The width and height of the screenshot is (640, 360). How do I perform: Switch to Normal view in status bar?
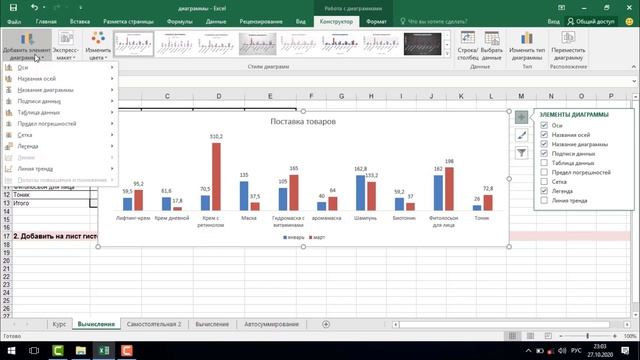click(512, 336)
